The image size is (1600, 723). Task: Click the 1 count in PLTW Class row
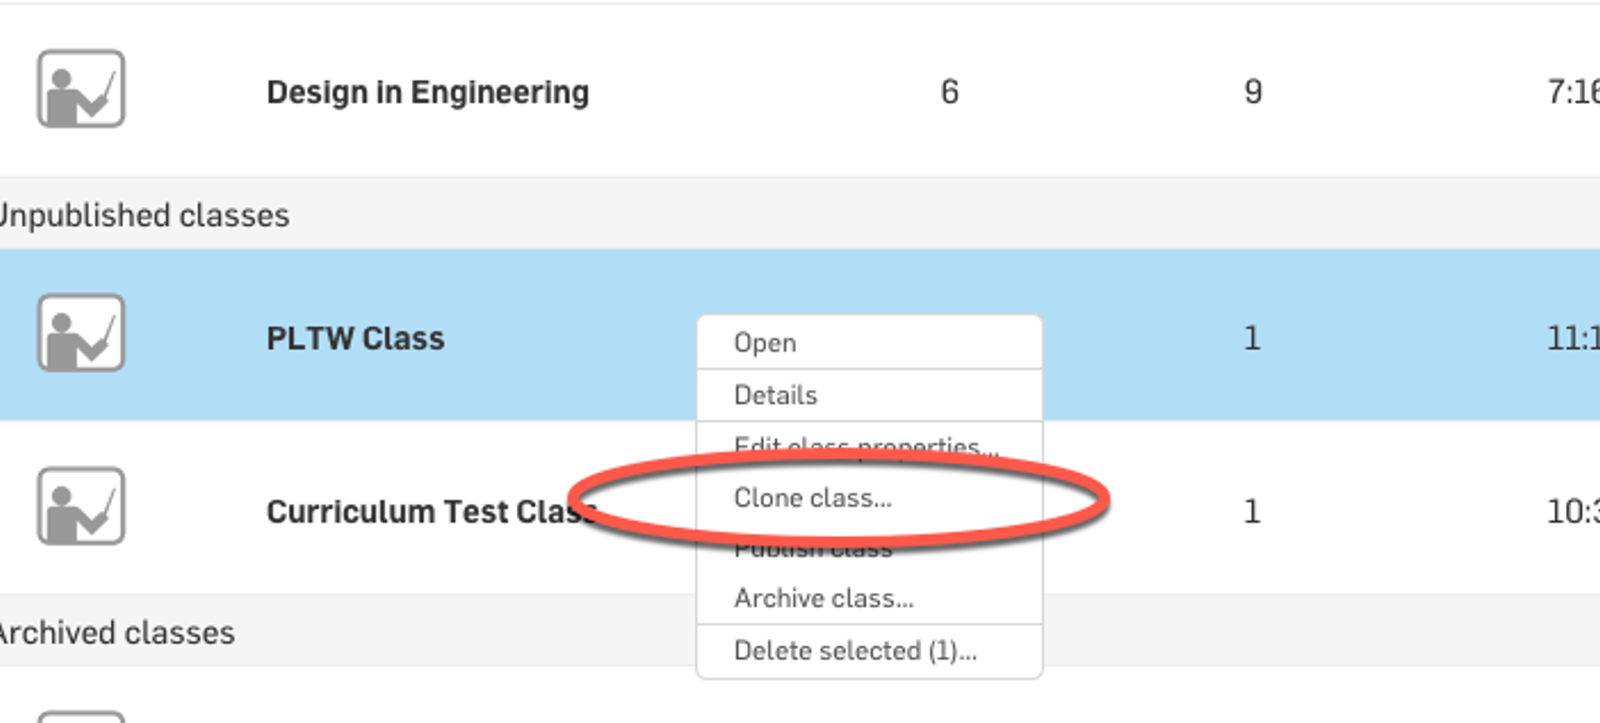1251,338
